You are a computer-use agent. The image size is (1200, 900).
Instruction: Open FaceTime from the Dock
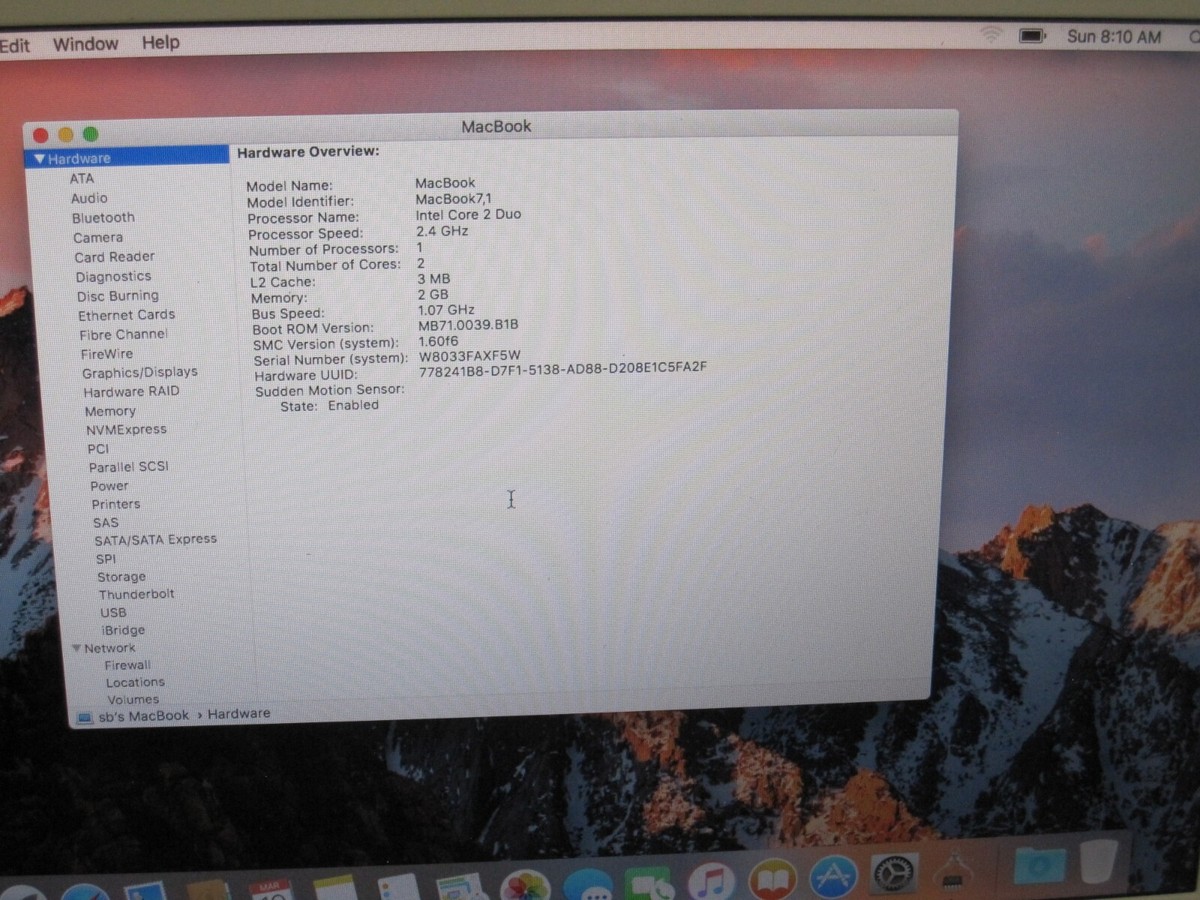(650, 875)
